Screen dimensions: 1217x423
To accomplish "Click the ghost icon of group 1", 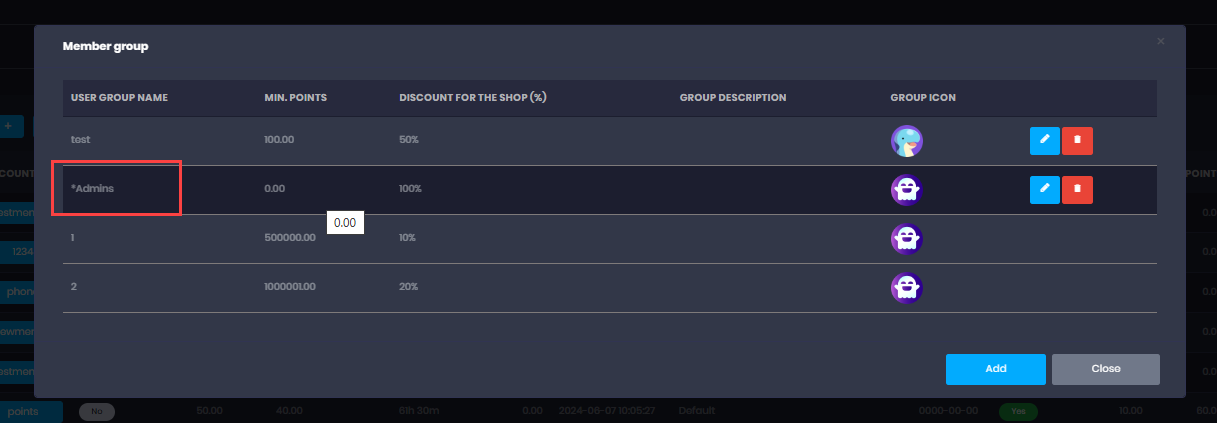I will point(907,238).
